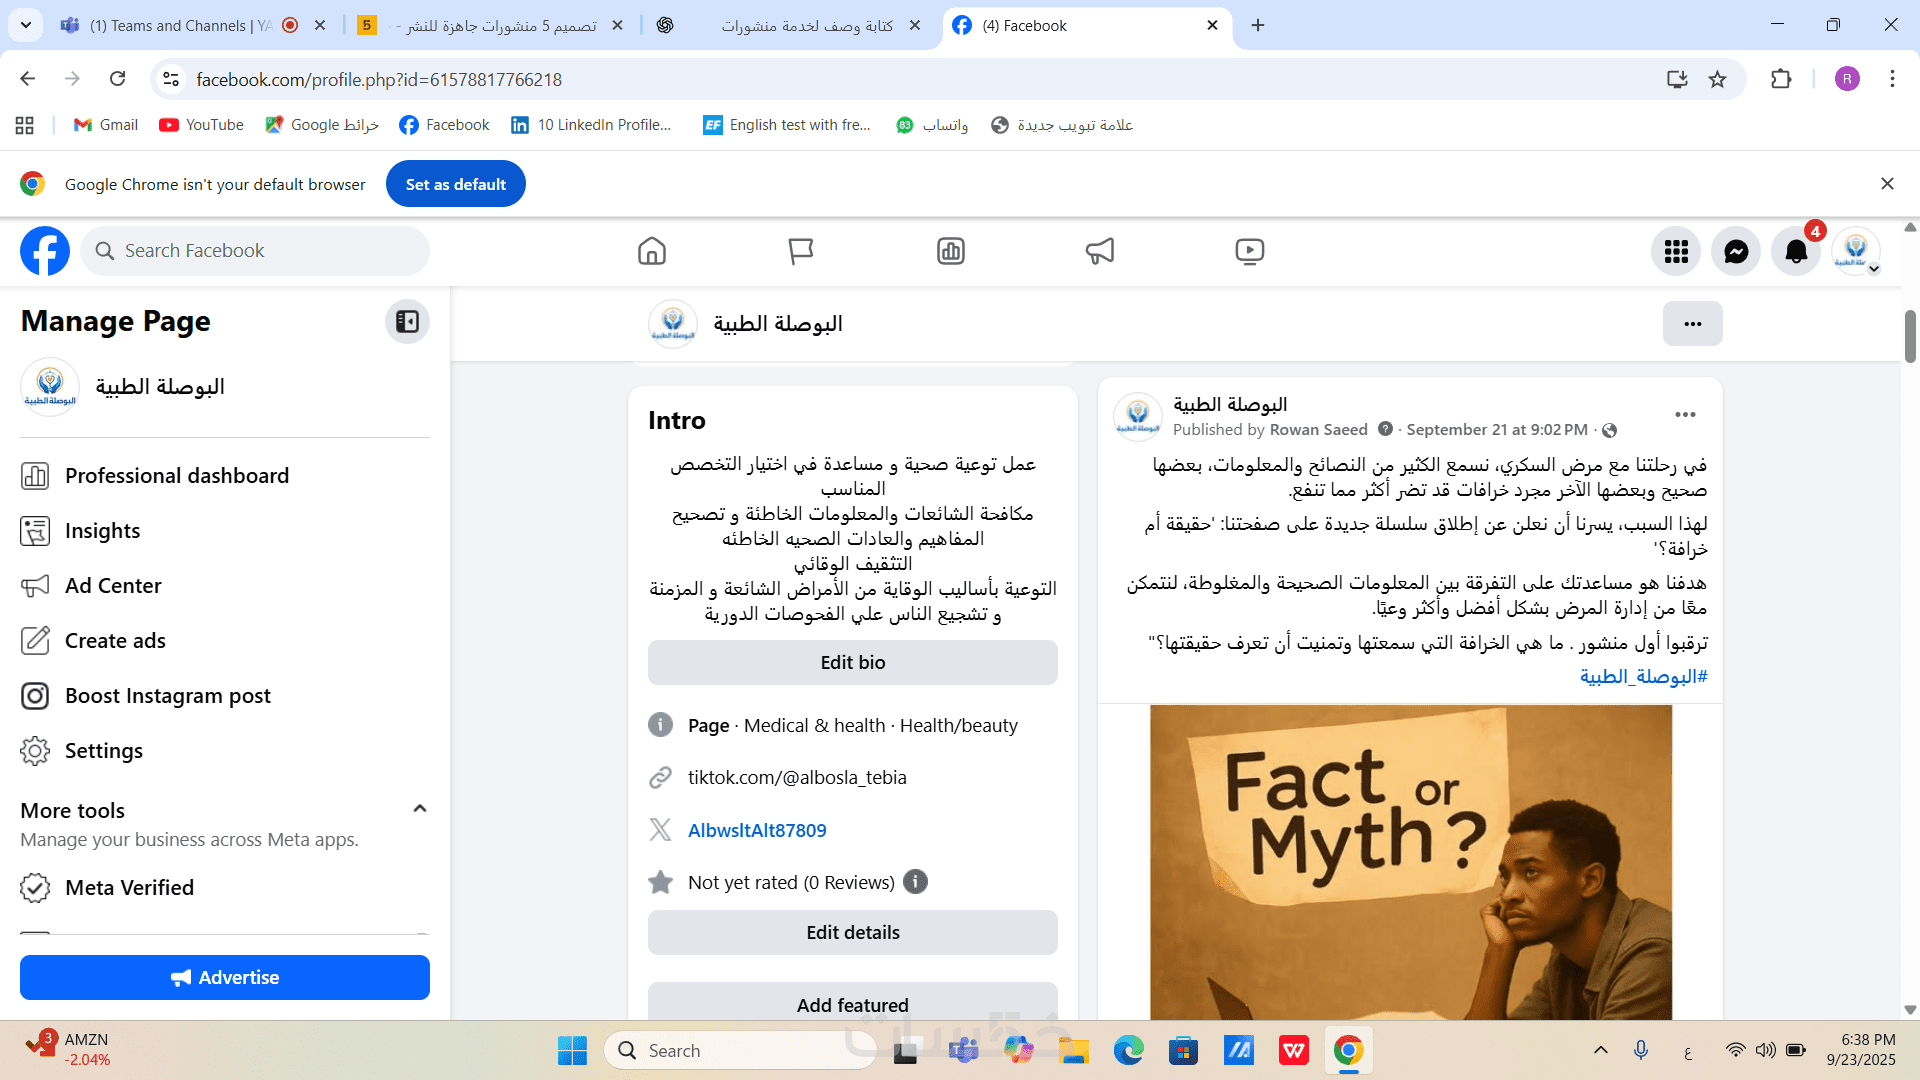
Task: Bookmark this page with star icon
Action: tap(1717, 79)
